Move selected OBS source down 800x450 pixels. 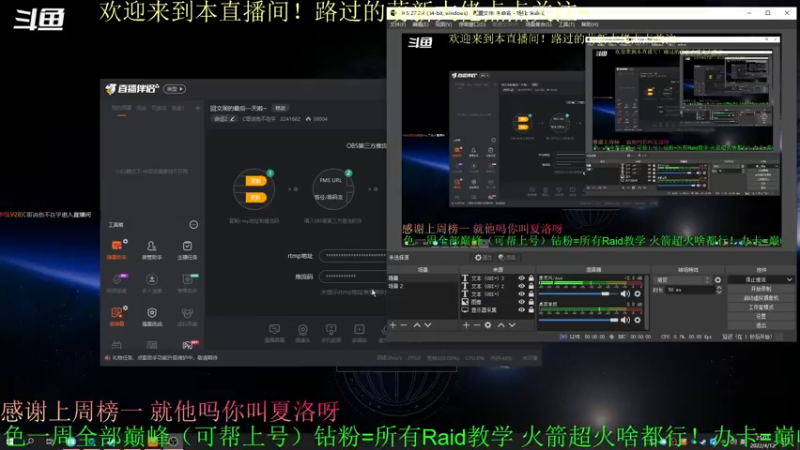pos(512,325)
